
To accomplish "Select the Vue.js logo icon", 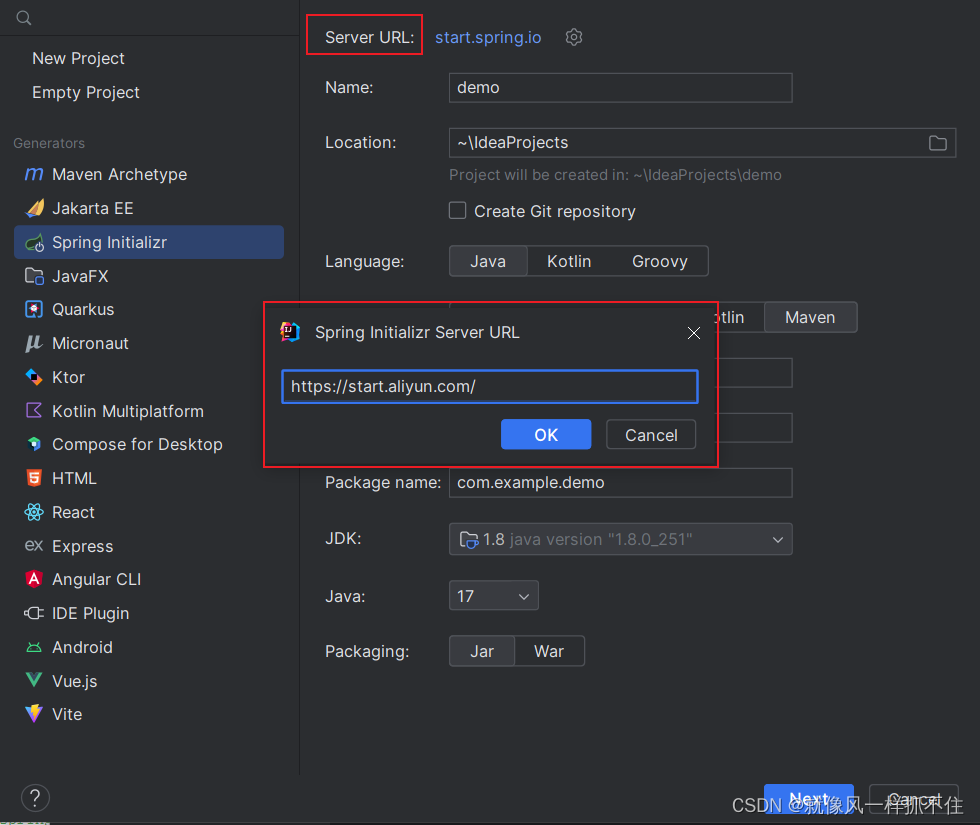I will (34, 681).
